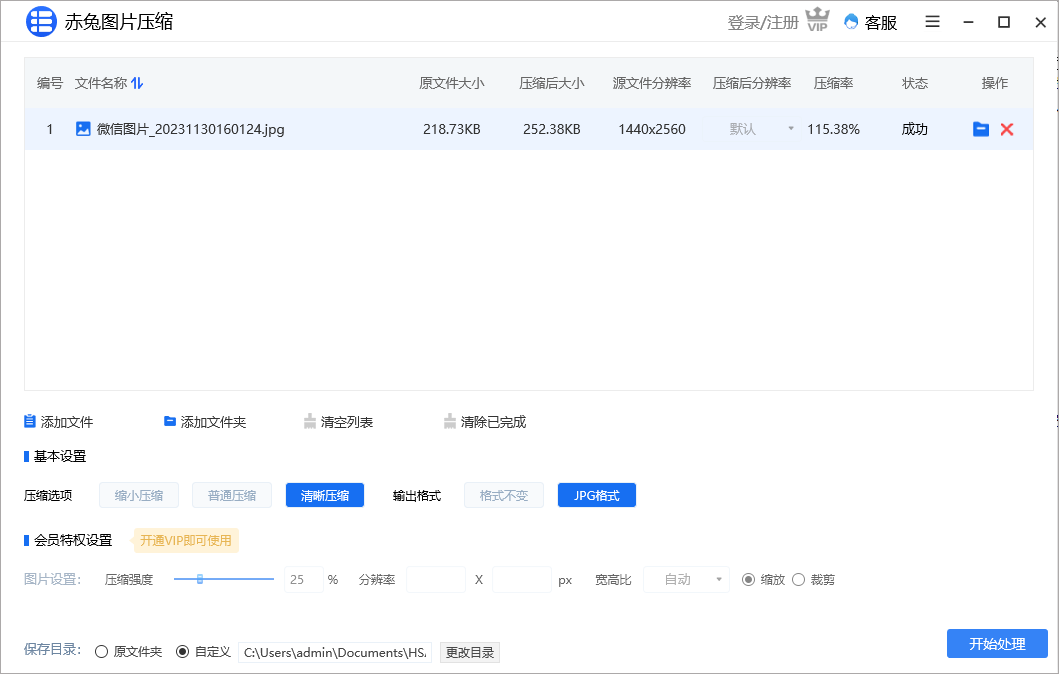
Task: Expand the 自动 aspect ratio dropdown
Action: point(686,579)
